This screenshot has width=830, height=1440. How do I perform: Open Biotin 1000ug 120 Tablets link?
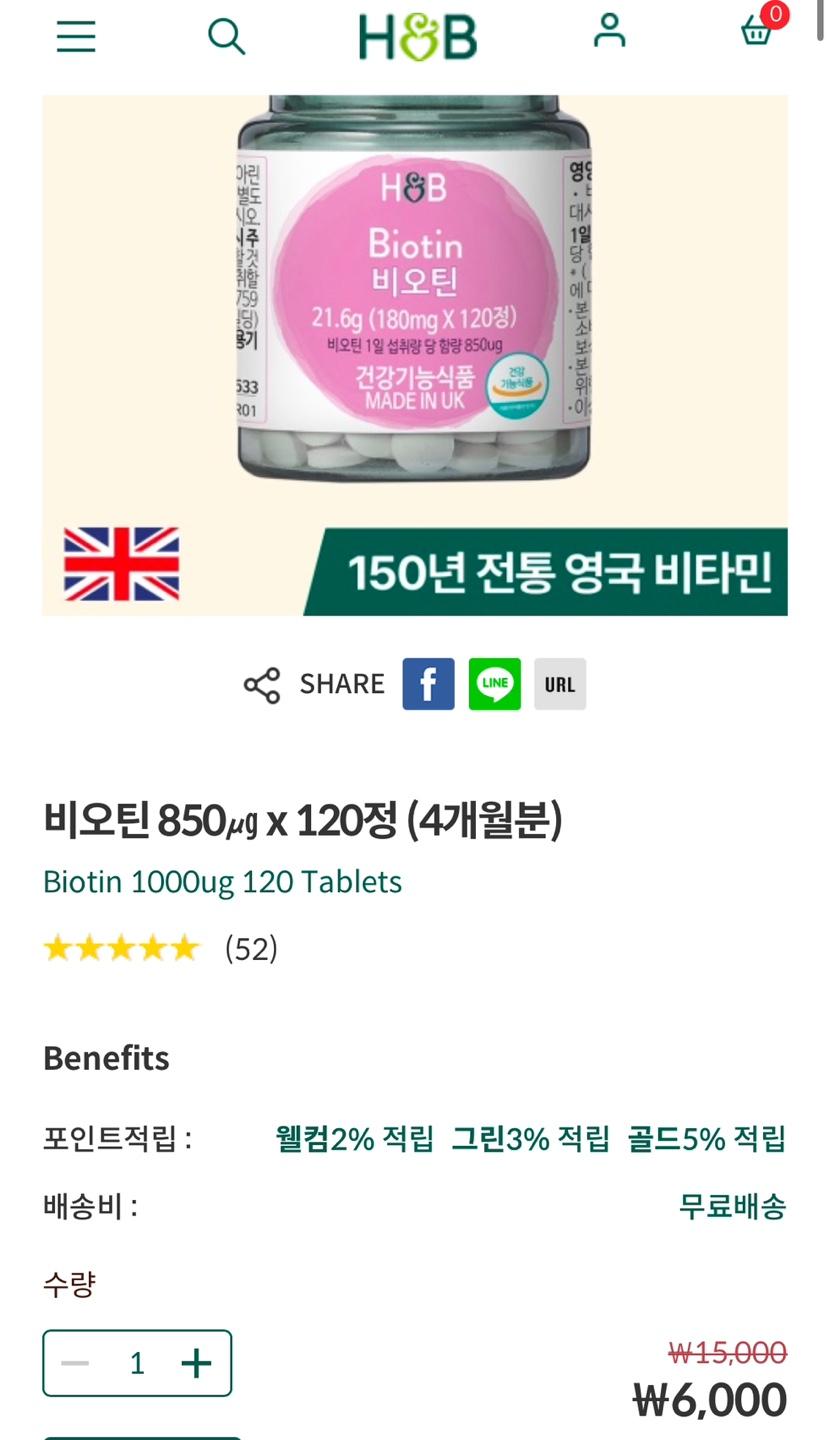pos(222,881)
